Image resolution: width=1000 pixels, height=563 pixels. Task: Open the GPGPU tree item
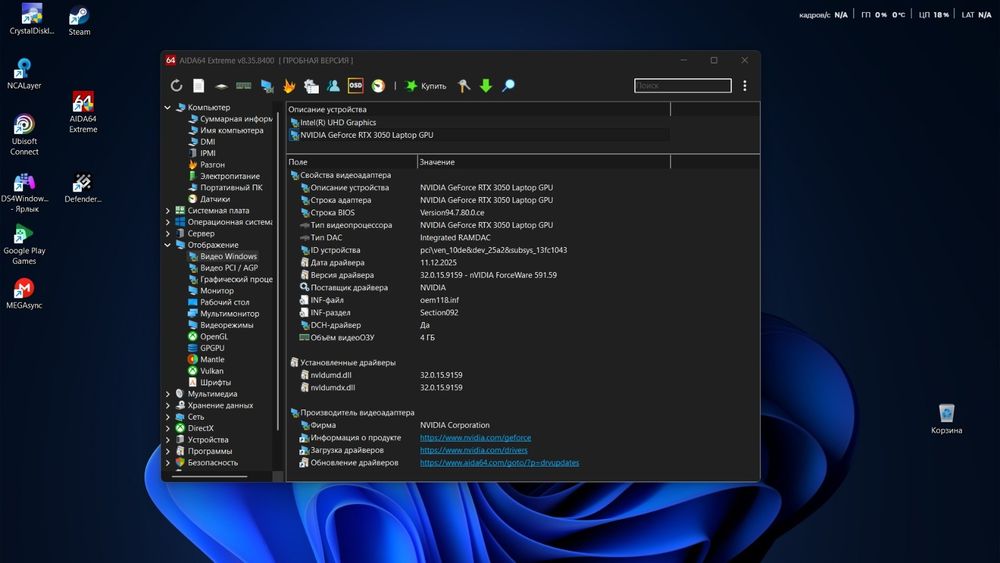point(206,348)
